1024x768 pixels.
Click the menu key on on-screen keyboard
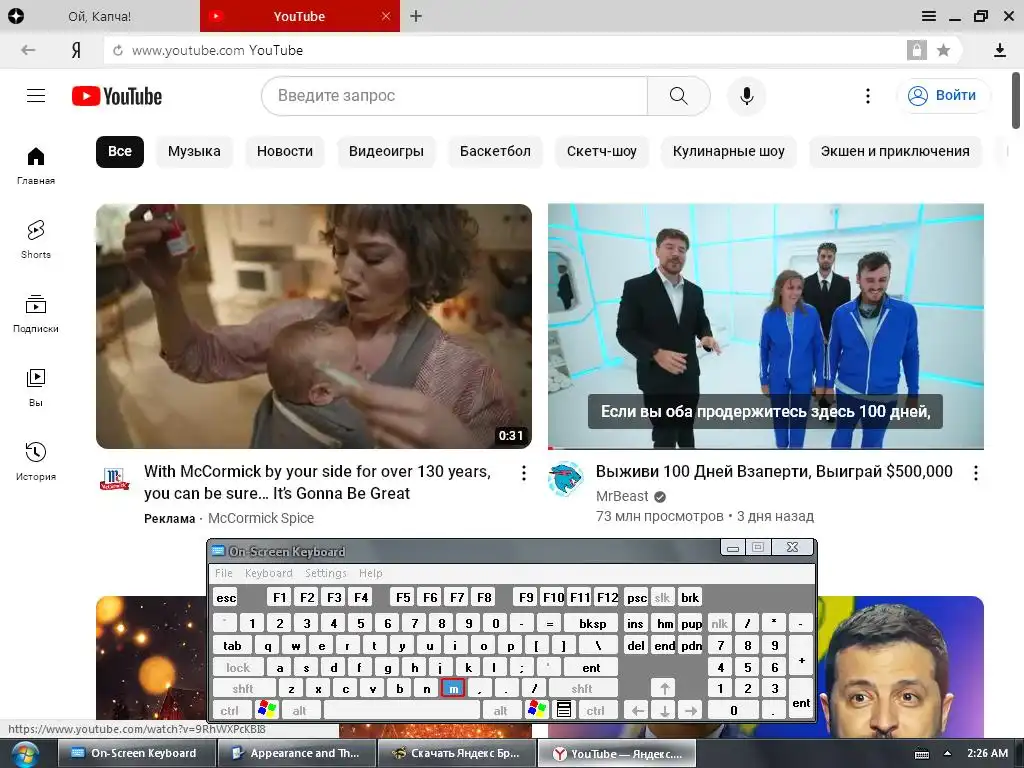(x=564, y=710)
